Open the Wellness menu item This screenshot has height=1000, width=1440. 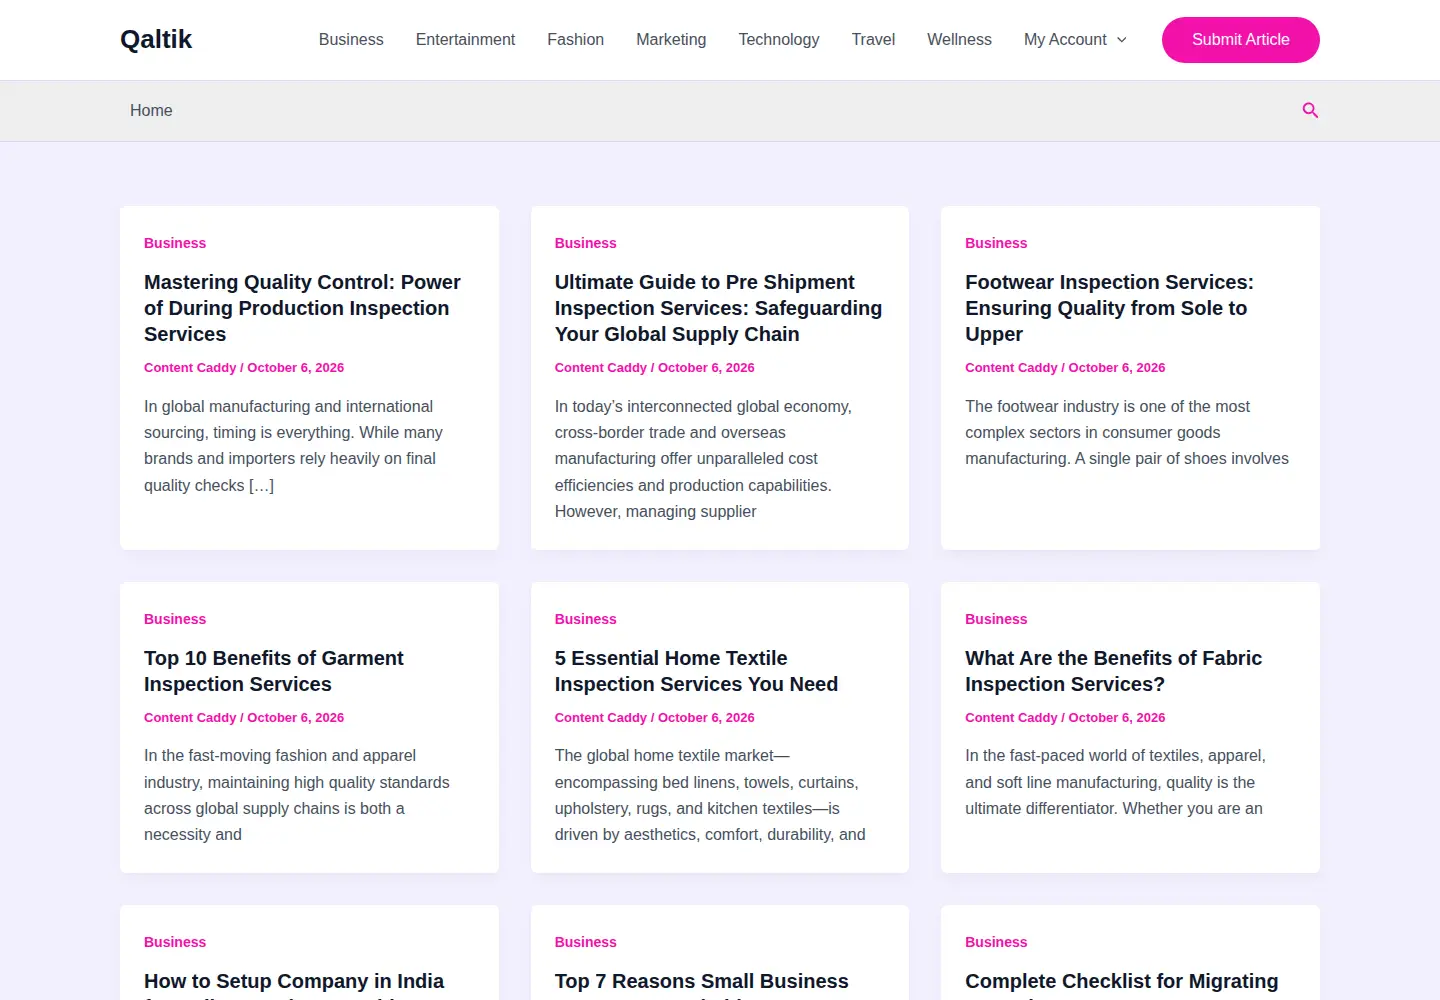[959, 40]
